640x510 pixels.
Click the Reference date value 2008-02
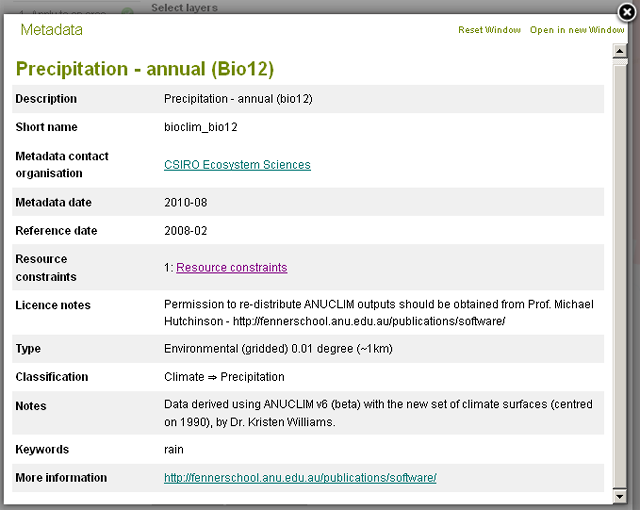pos(185,231)
